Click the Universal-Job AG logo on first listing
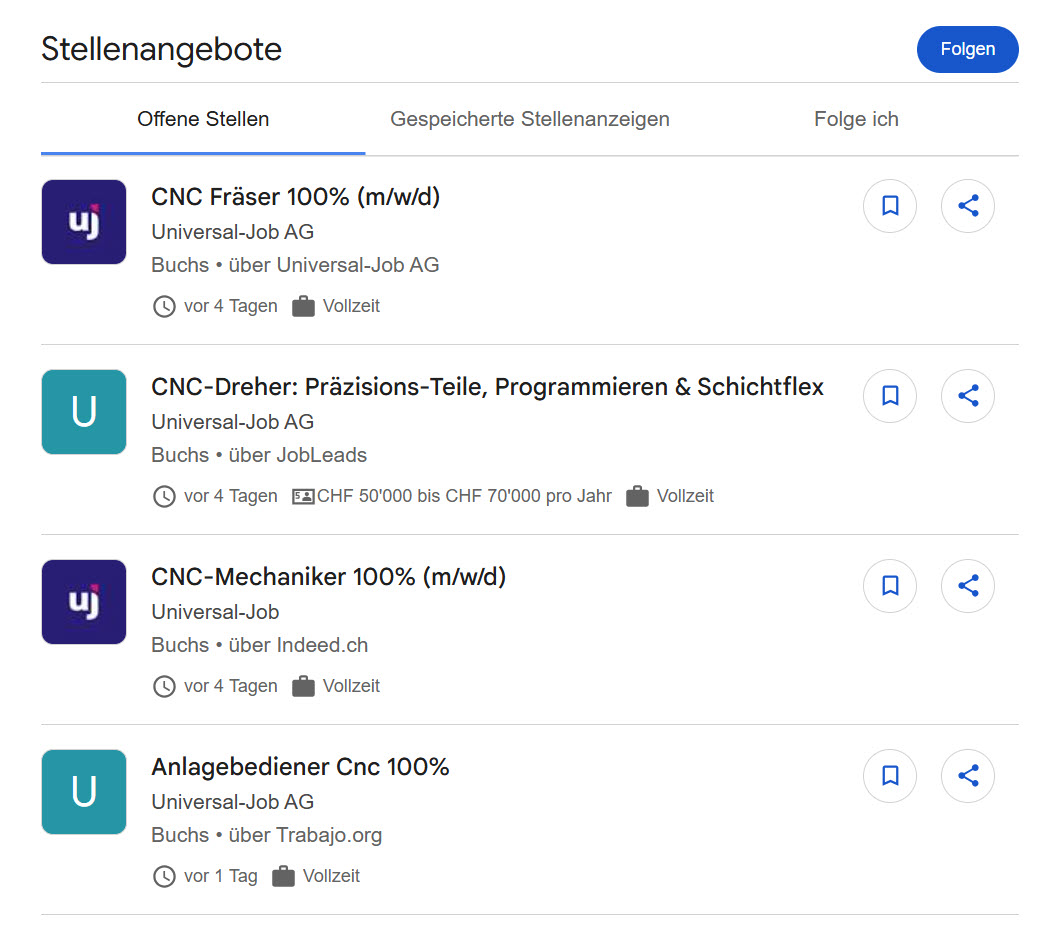This screenshot has height=931, width=1061. [83, 222]
